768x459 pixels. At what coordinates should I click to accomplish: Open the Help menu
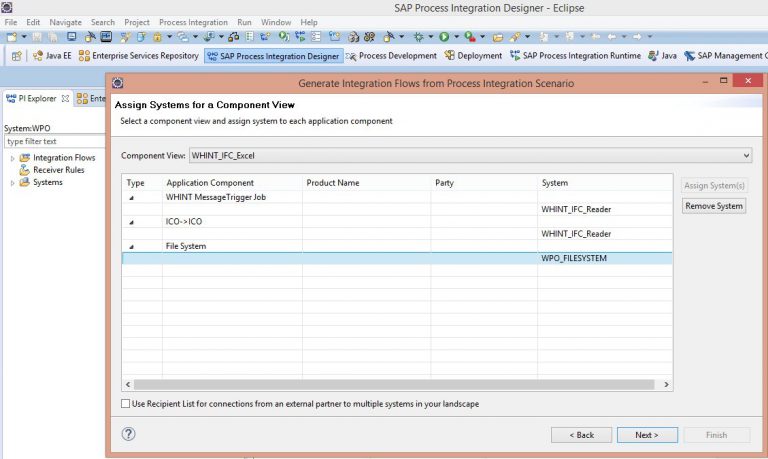coord(309,23)
